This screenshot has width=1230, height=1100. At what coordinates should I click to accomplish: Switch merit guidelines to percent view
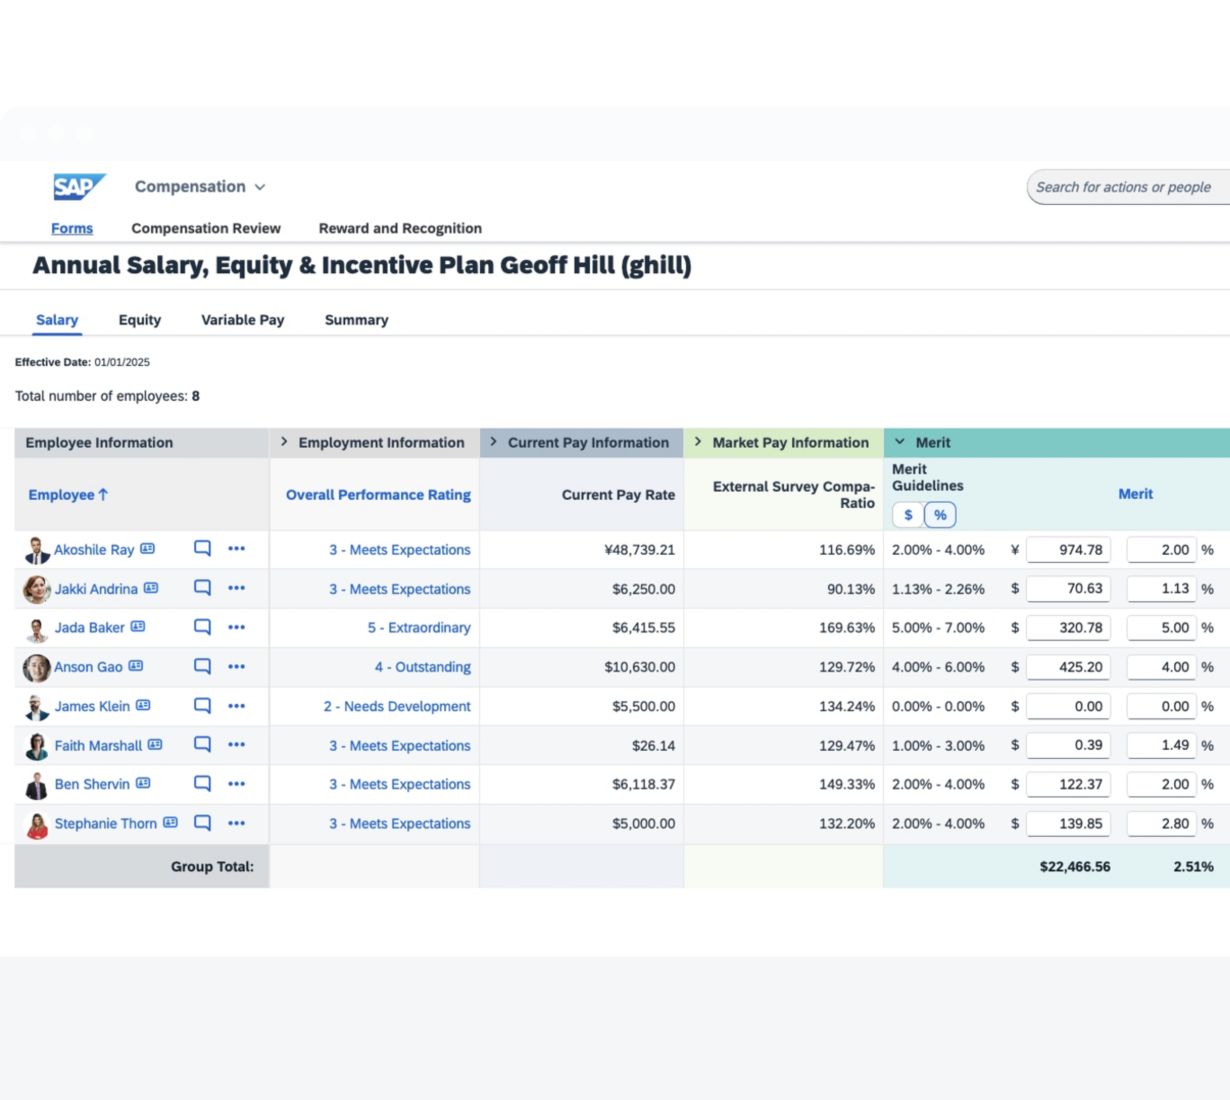coord(940,515)
